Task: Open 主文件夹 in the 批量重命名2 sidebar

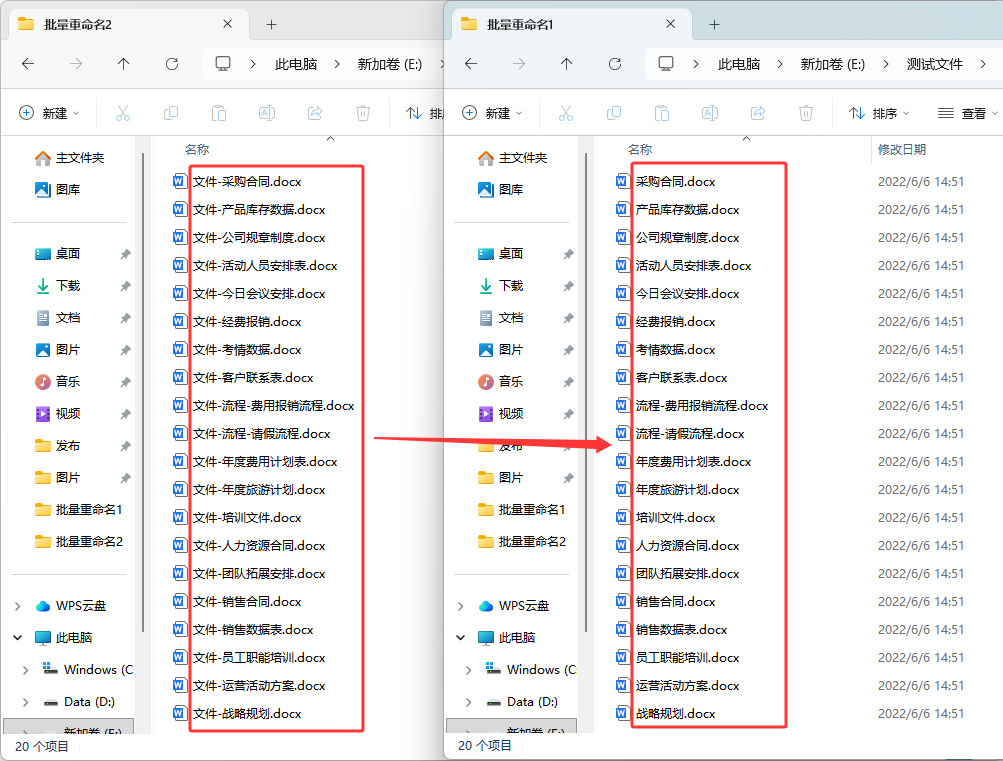Action: point(79,158)
